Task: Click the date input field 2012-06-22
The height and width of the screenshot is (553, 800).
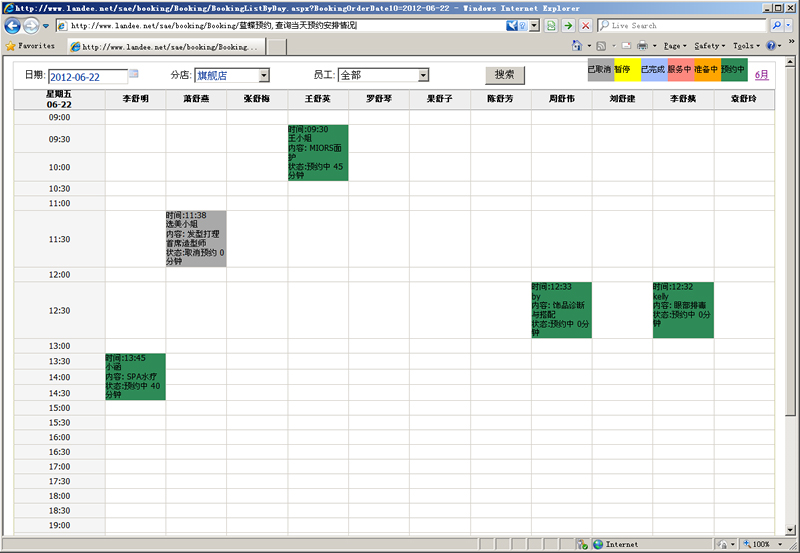Action: coord(87,76)
